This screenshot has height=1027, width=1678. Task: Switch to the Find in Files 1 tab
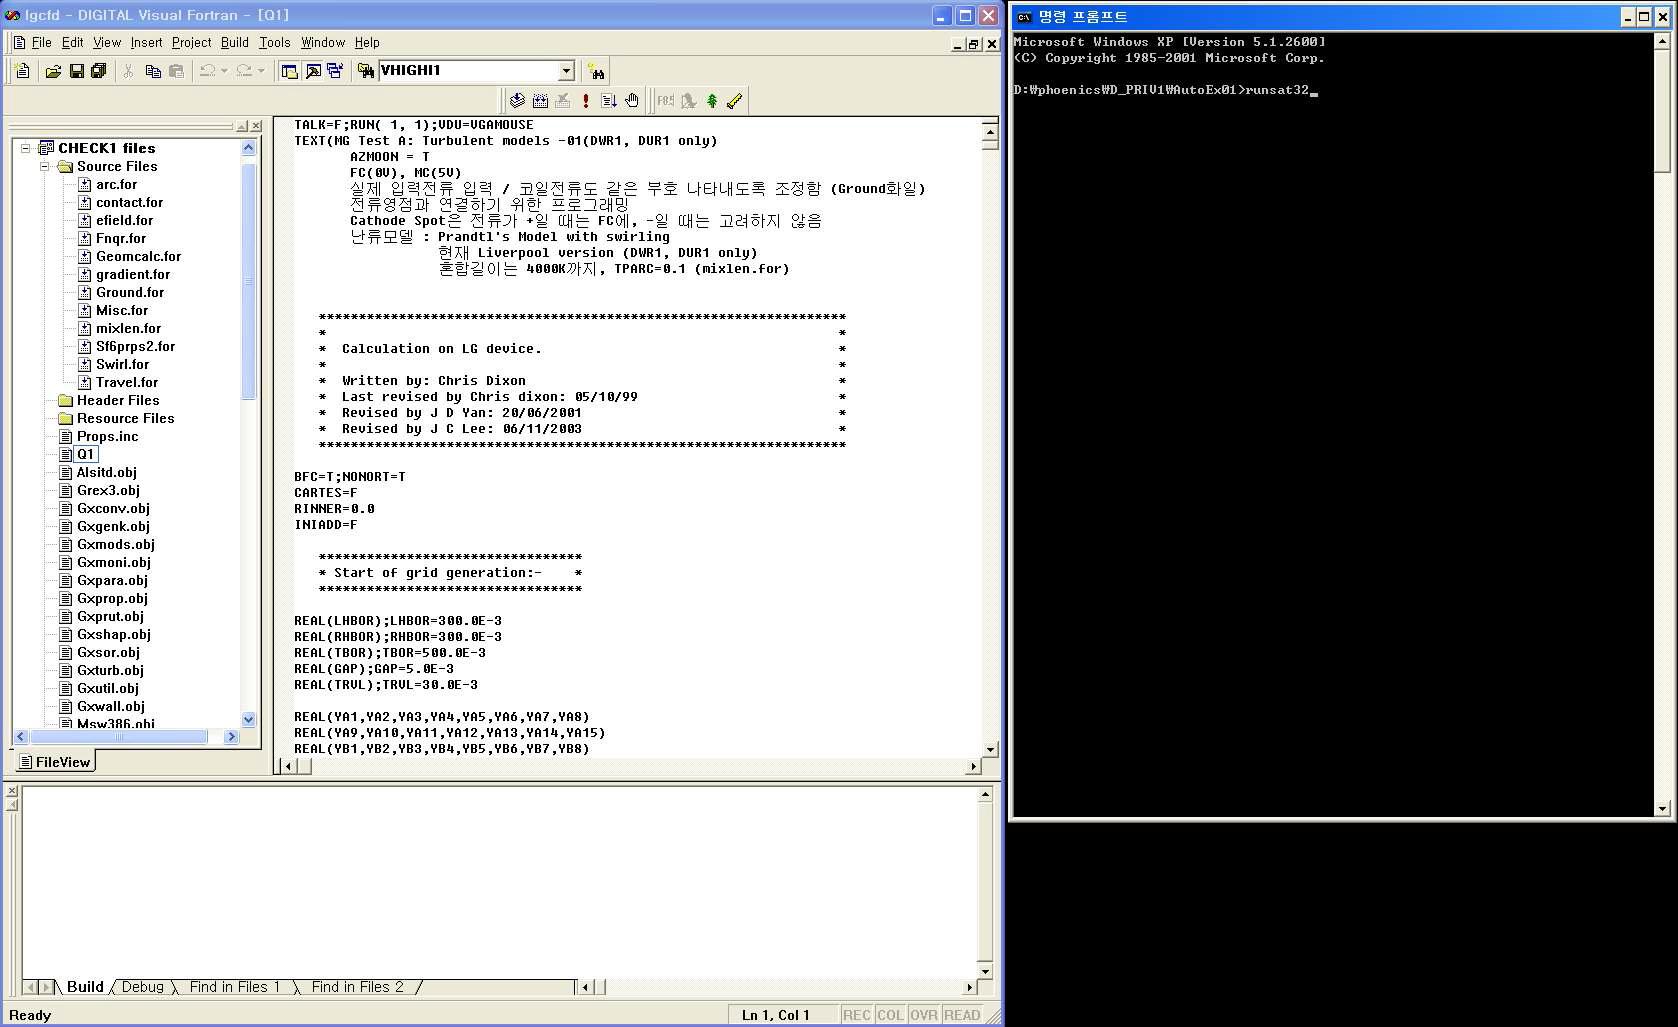tap(235, 987)
